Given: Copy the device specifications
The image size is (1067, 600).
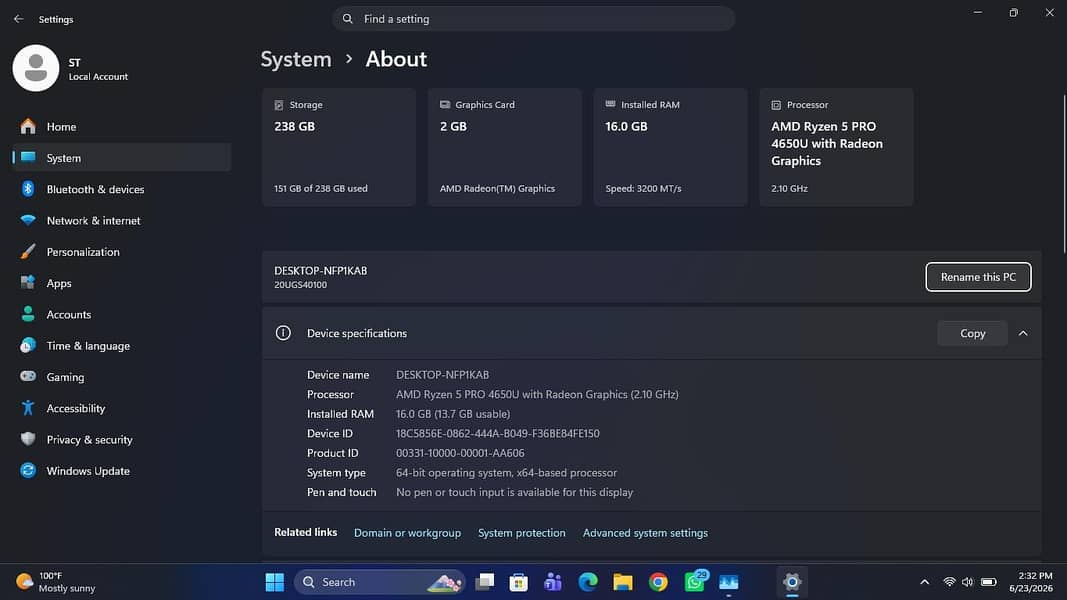Looking at the screenshot, I should coord(972,333).
